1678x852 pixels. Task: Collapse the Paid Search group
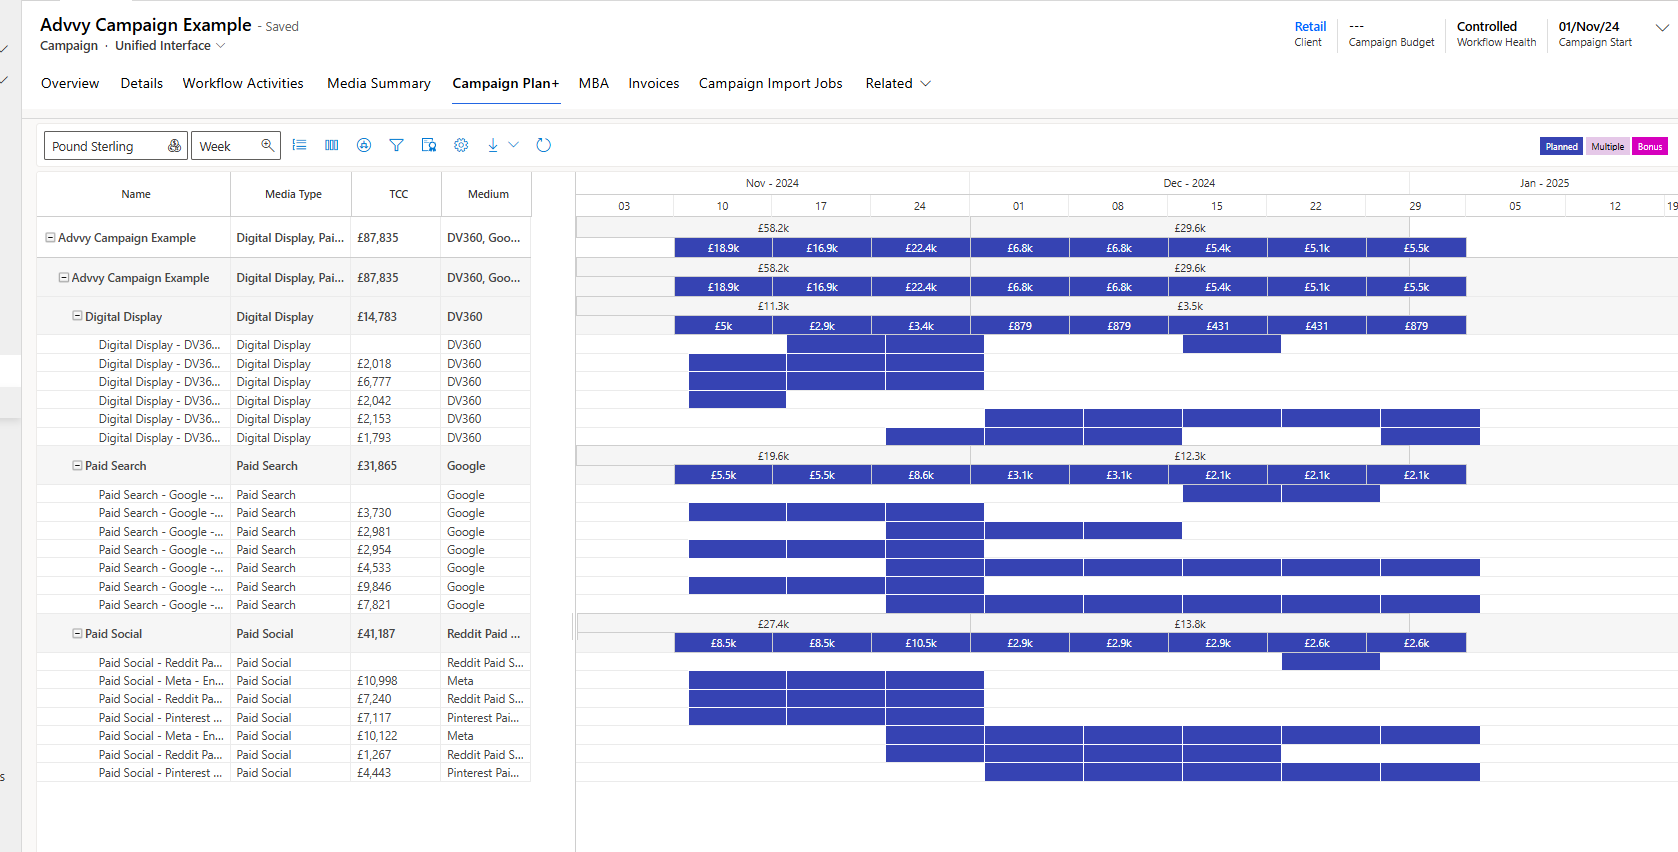click(x=77, y=465)
